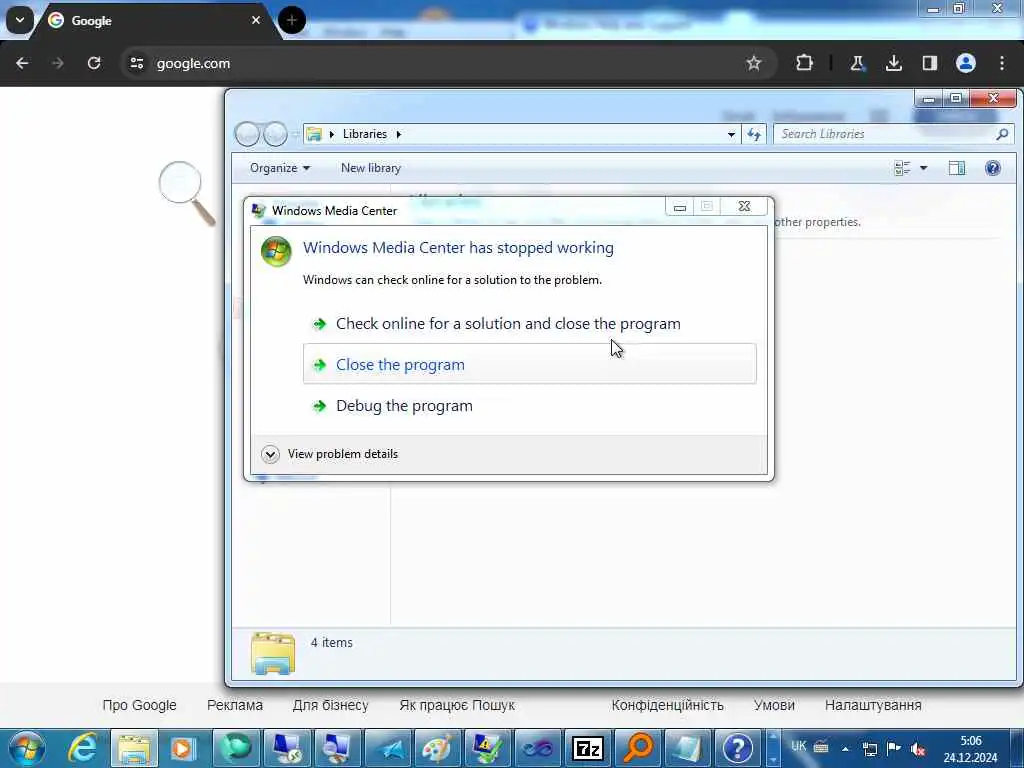Open the Конфіденційність footer link
The width and height of the screenshot is (1024, 768).
click(x=667, y=705)
